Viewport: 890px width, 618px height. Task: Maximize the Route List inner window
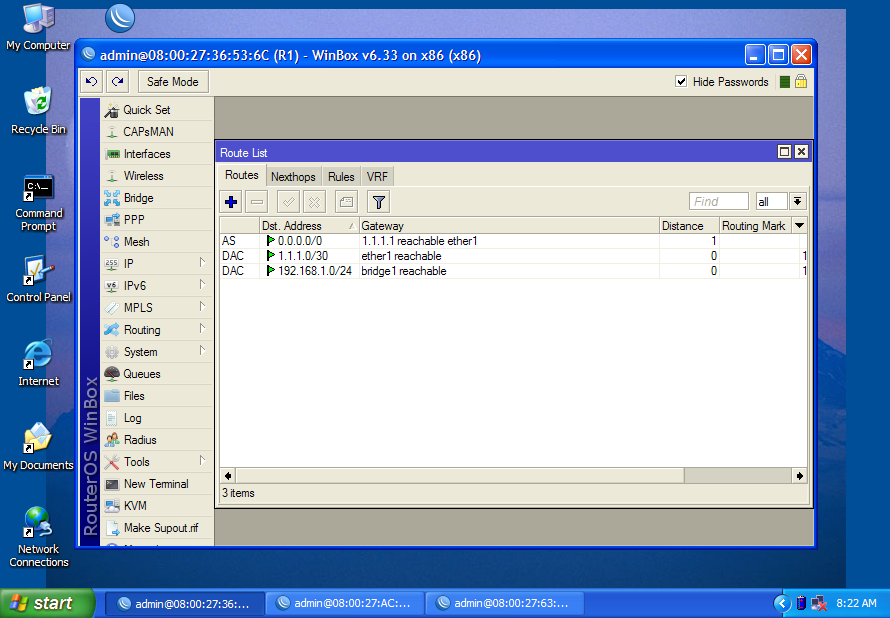[x=784, y=152]
